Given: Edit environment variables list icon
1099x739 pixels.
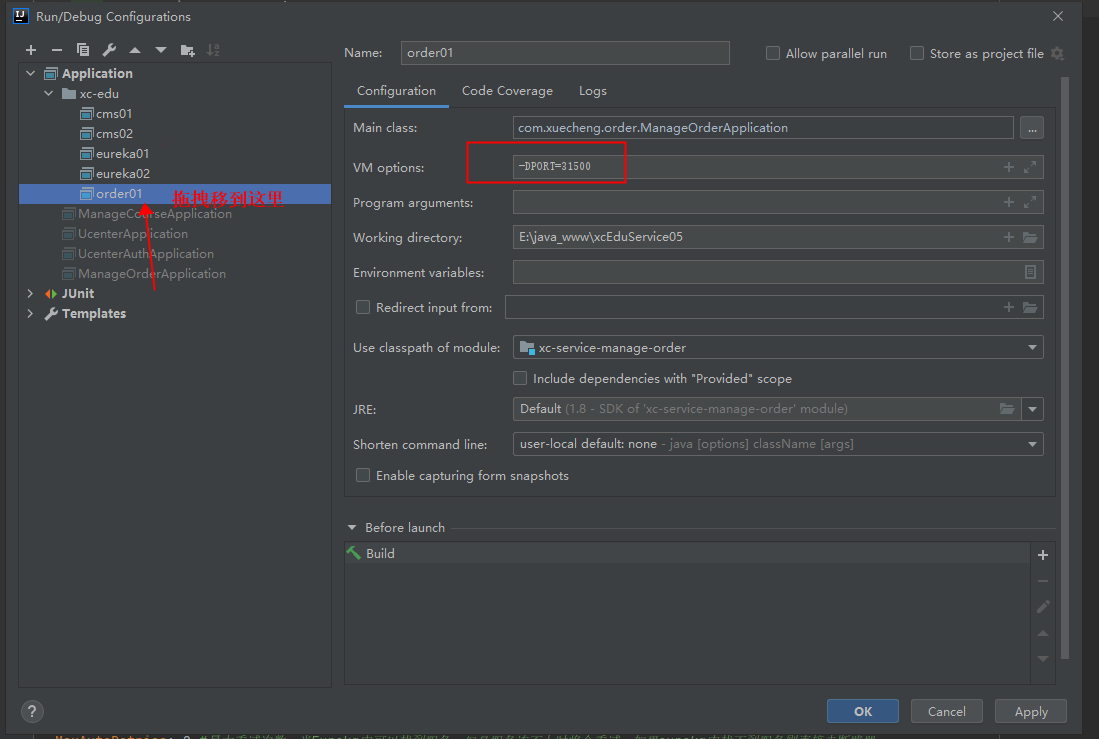Looking at the screenshot, I should pyautogui.click(x=1030, y=272).
